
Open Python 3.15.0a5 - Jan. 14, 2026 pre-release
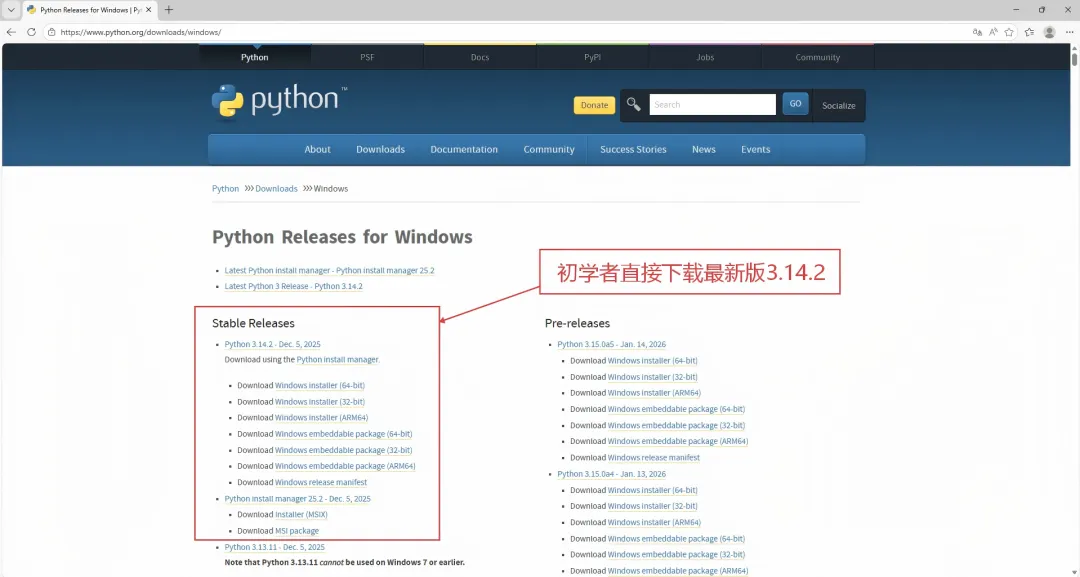click(x=612, y=344)
